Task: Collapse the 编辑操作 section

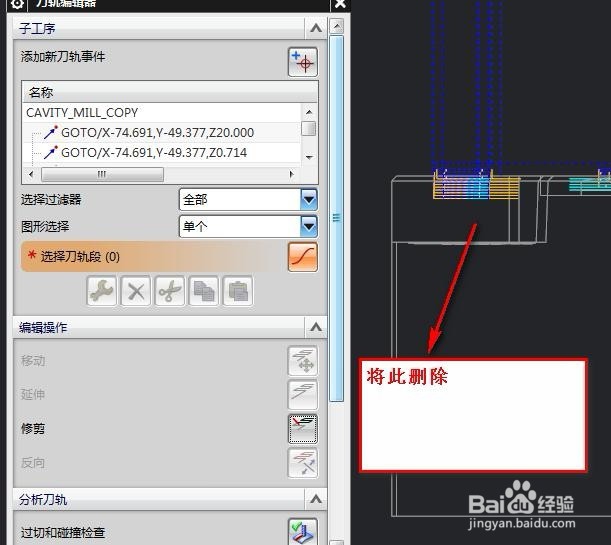Action: coord(316,327)
